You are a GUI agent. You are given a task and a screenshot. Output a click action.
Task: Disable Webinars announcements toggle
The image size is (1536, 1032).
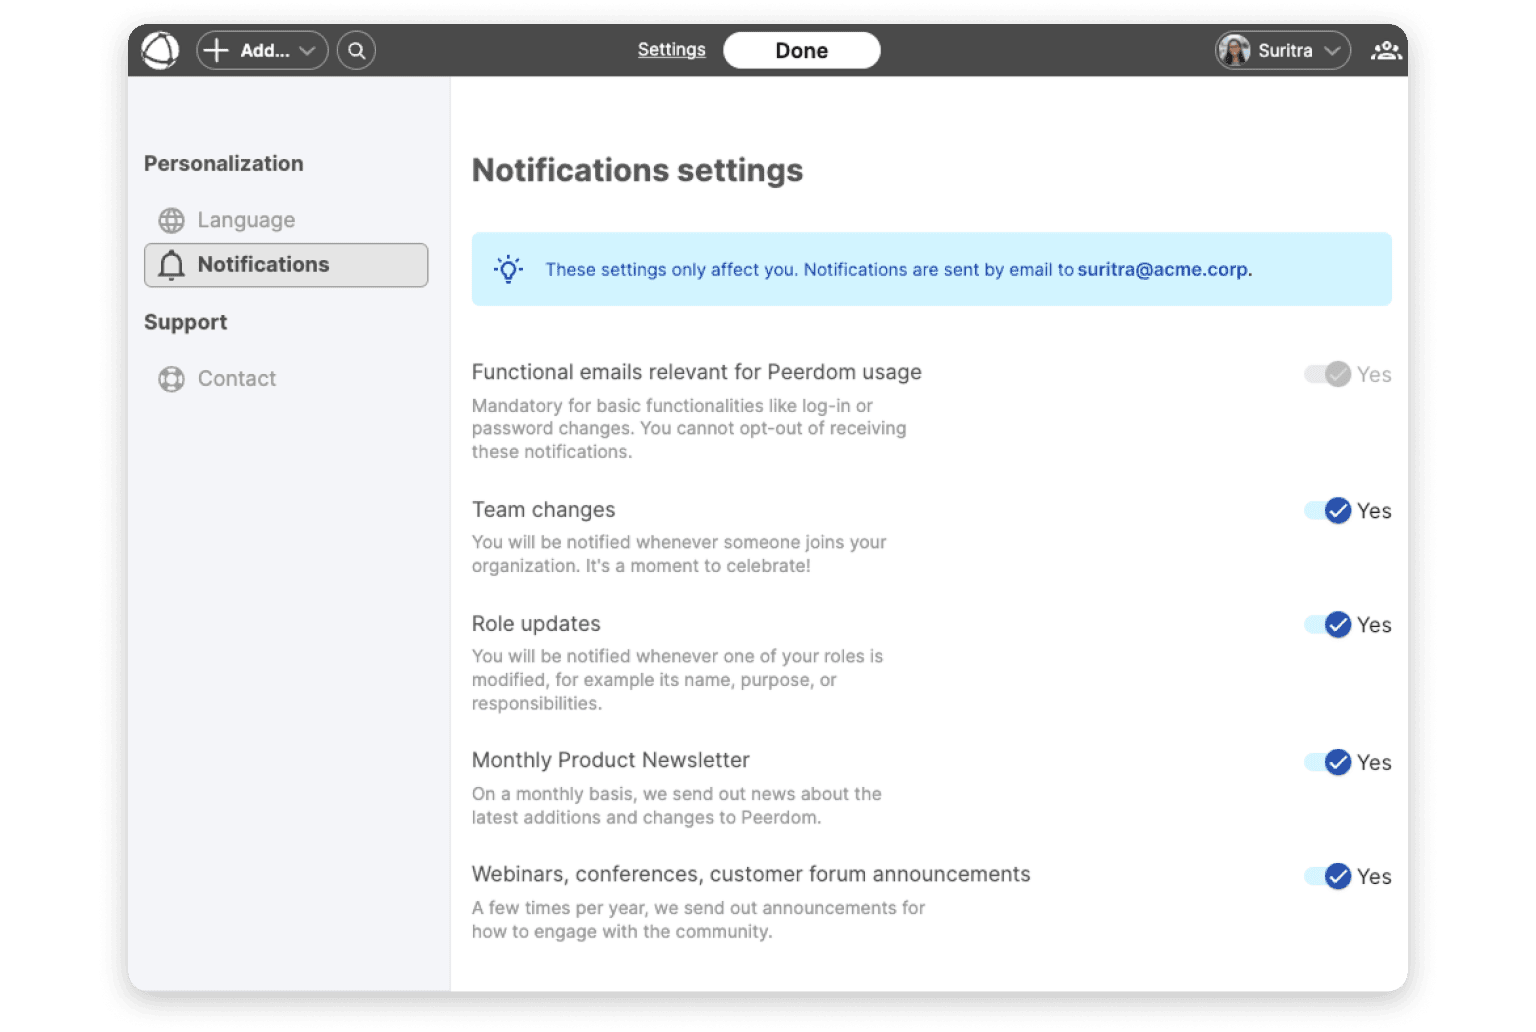coord(1328,877)
